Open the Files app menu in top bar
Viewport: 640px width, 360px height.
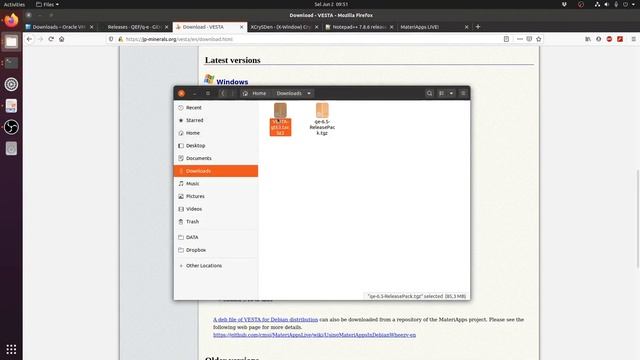point(47,4)
